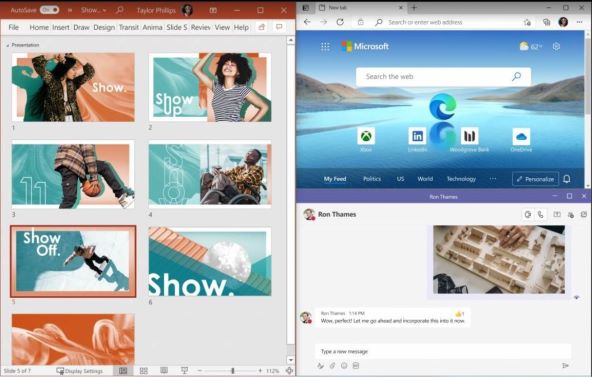Select slide 7 orange abstract thumbnail

coord(73,339)
